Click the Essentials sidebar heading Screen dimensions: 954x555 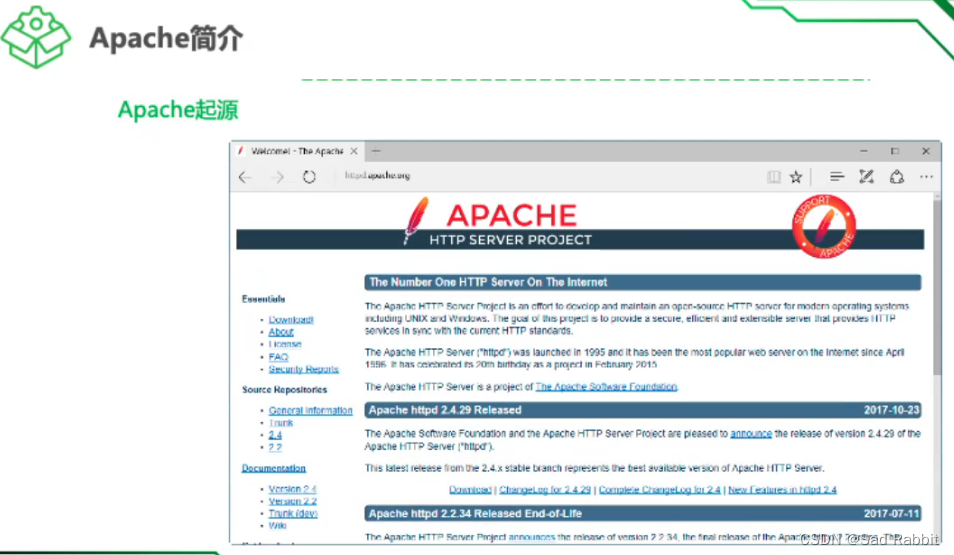[x=263, y=299]
